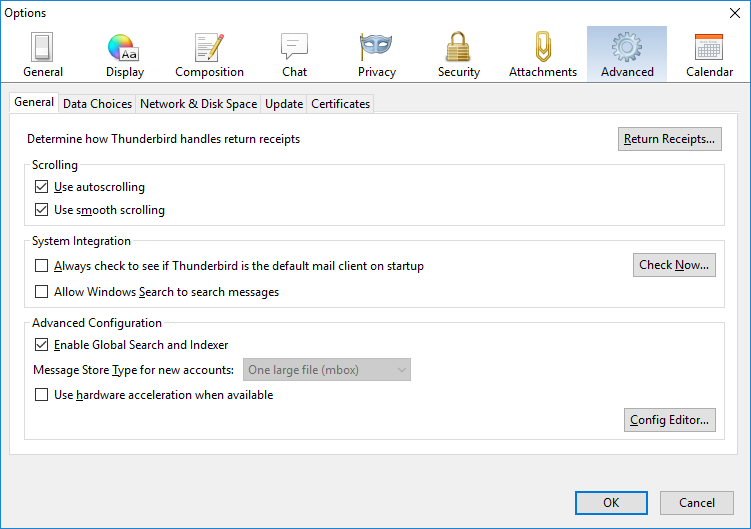The image size is (751, 529).
Task: Open Return Receipts settings
Action: (x=670, y=139)
